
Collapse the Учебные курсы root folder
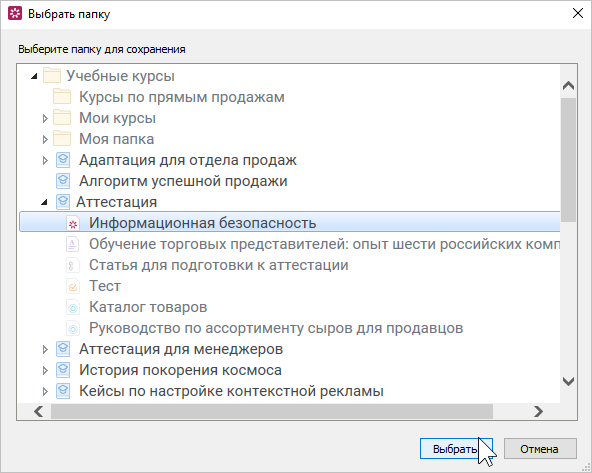click(x=34, y=76)
